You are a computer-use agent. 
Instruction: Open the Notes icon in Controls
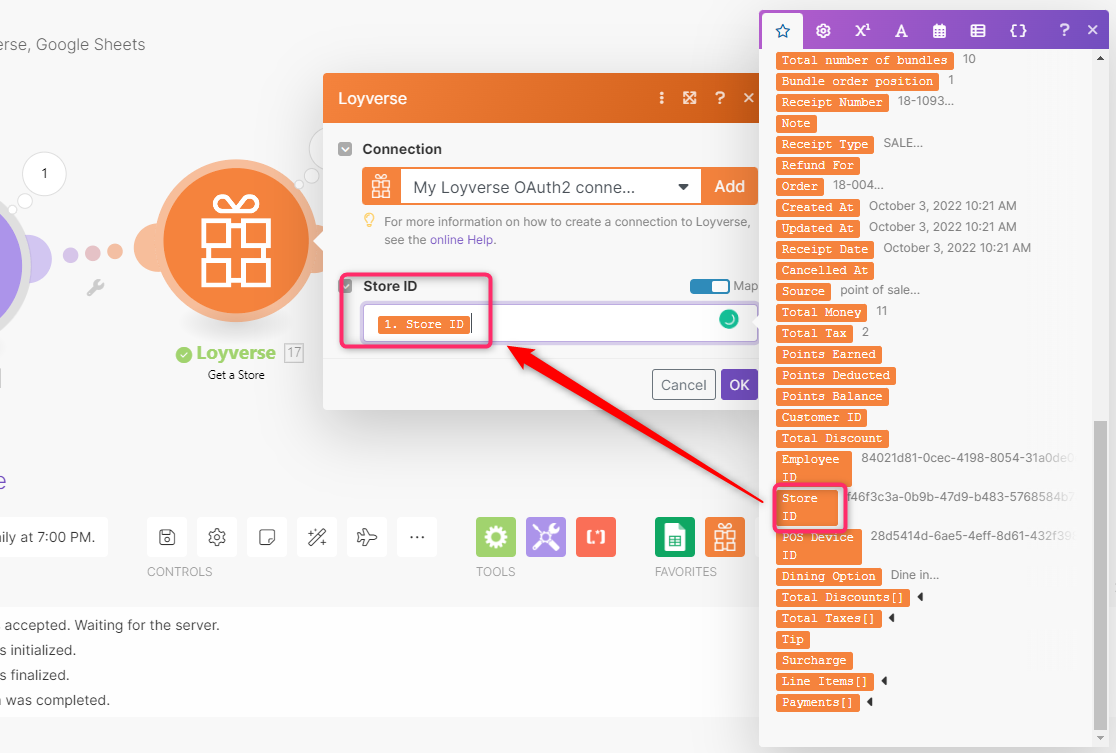pos(267,537)
